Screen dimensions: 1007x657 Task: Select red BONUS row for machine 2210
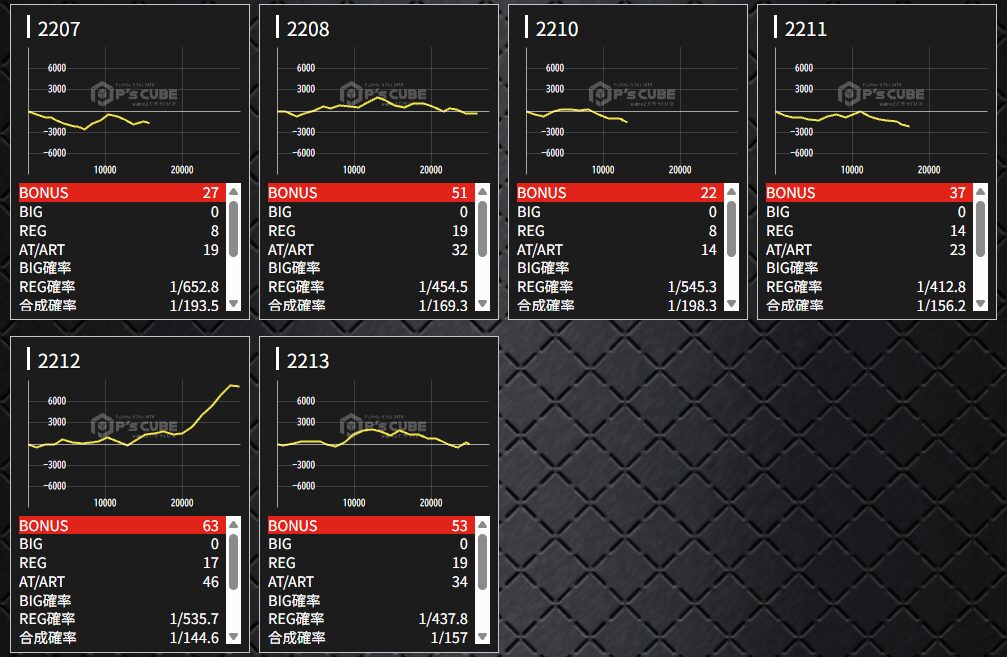pyautogui.click(x=619, y=193)
